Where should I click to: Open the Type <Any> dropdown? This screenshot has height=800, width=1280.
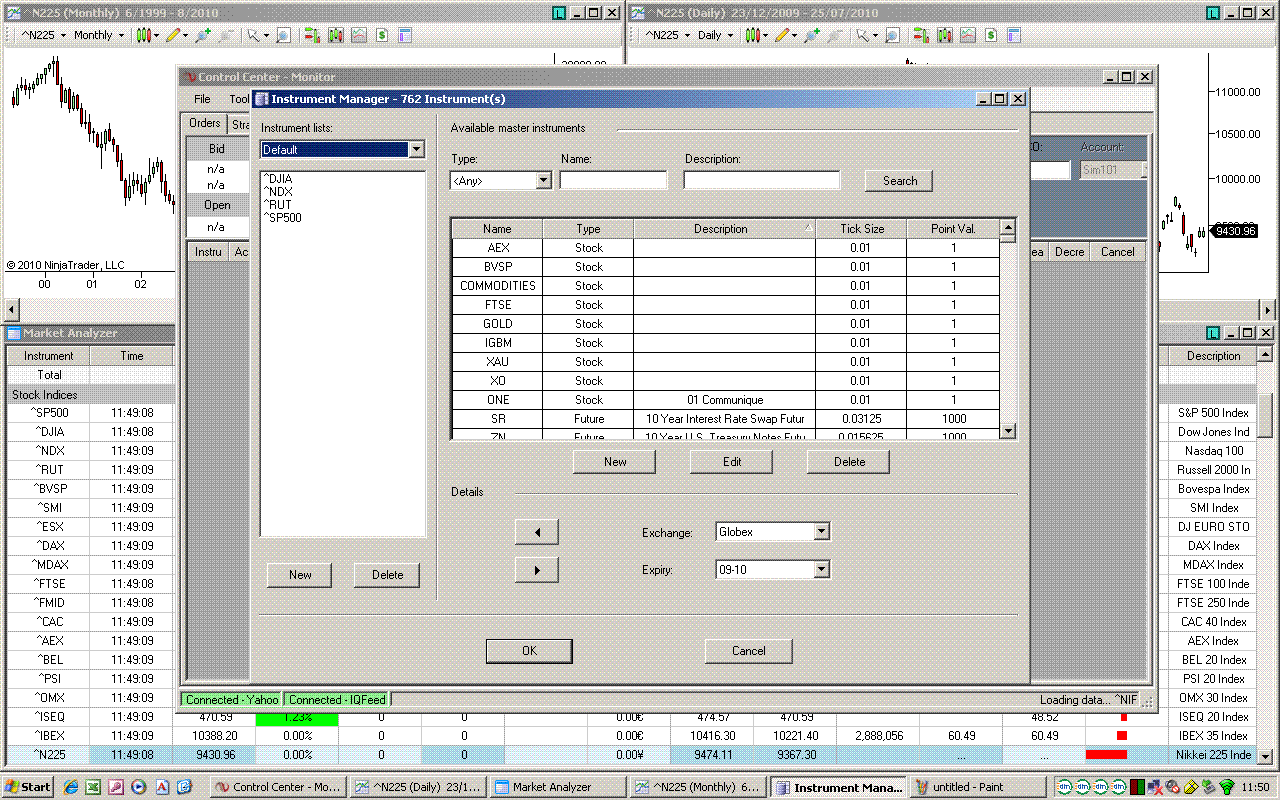point(543,181)
